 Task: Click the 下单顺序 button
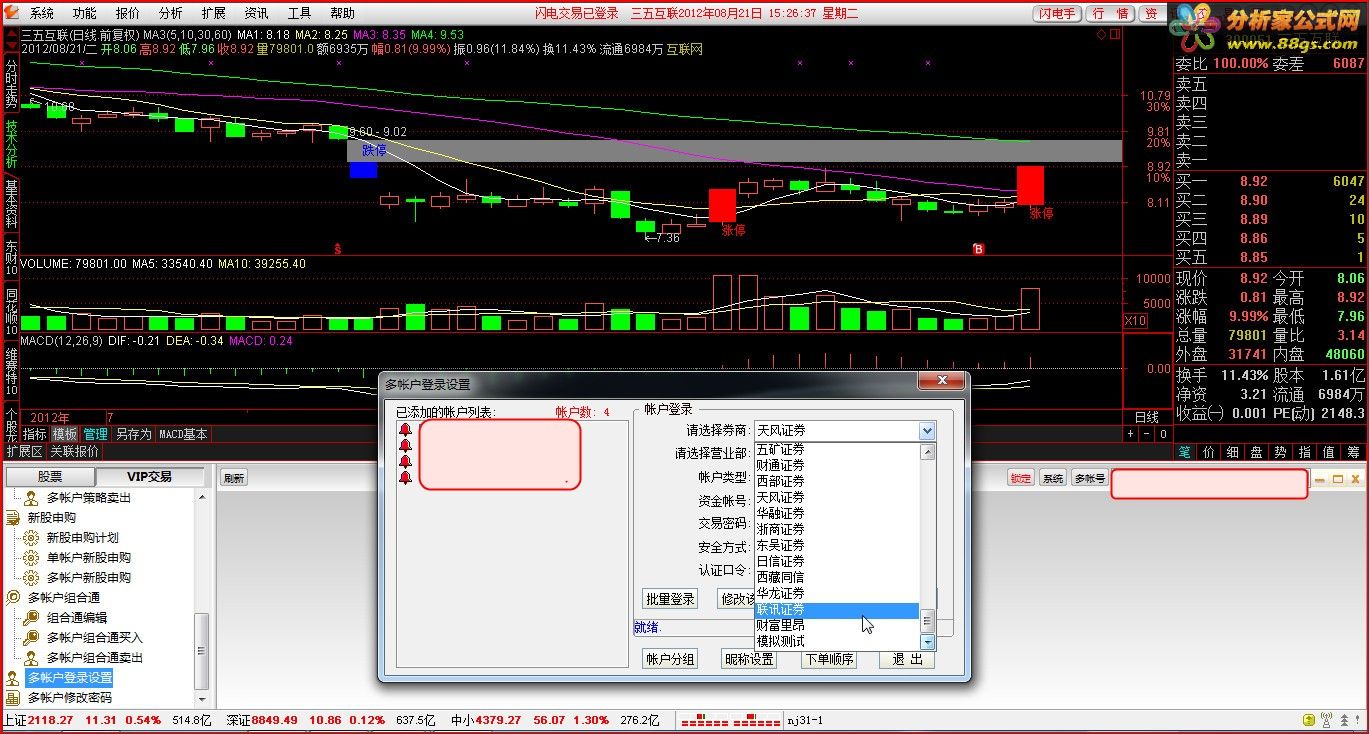(x=828, y=659)
